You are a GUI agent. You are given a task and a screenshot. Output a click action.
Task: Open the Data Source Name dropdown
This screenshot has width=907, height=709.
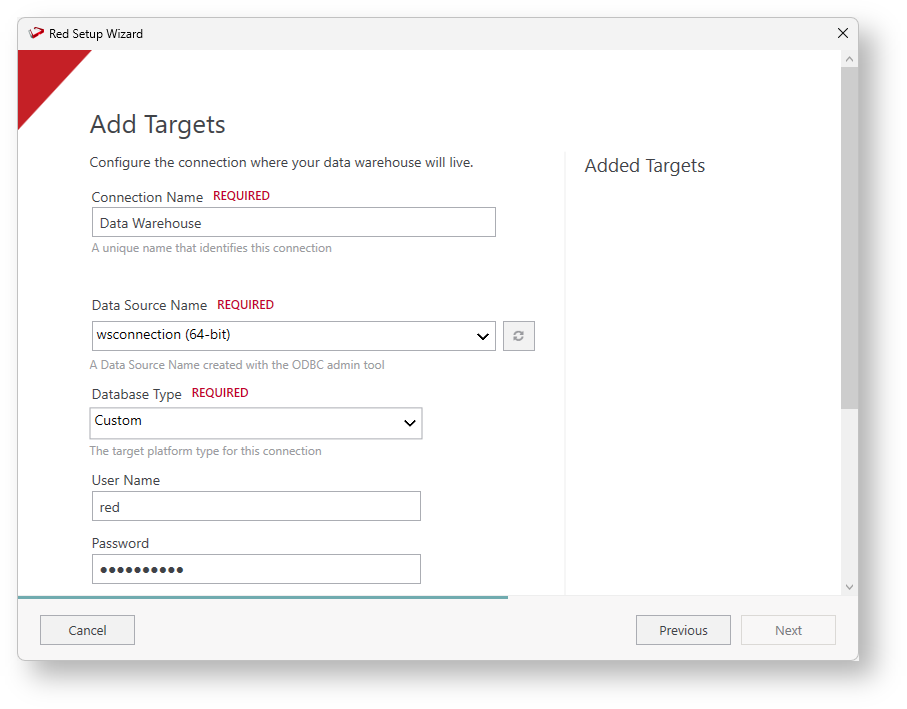point(293,336)
